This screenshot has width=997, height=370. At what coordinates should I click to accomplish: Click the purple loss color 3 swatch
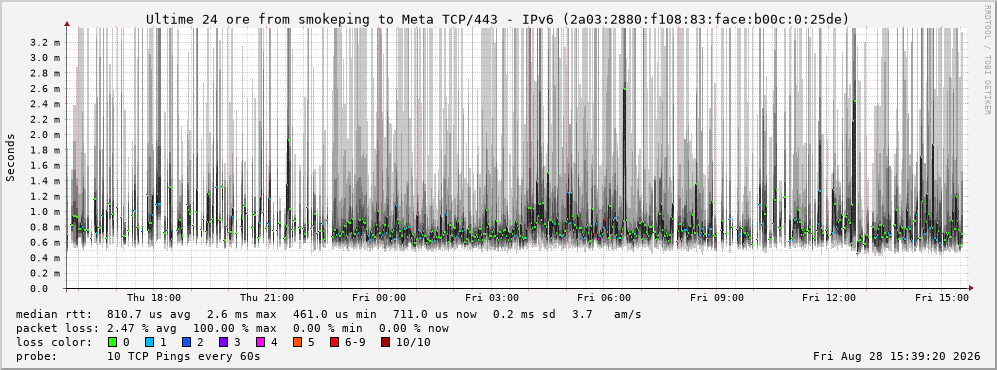point(223,343)
